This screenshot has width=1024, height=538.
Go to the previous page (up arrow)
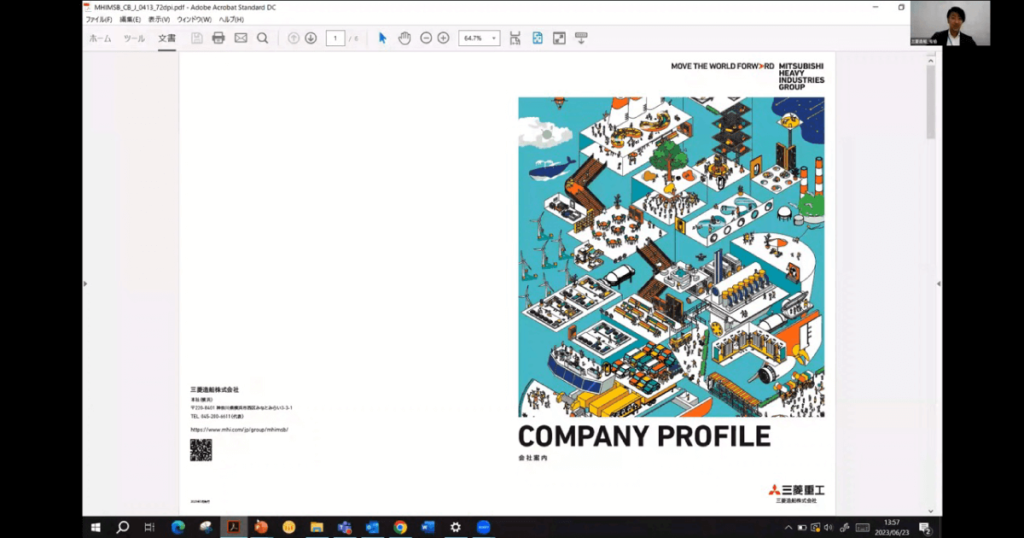[293, 39]
